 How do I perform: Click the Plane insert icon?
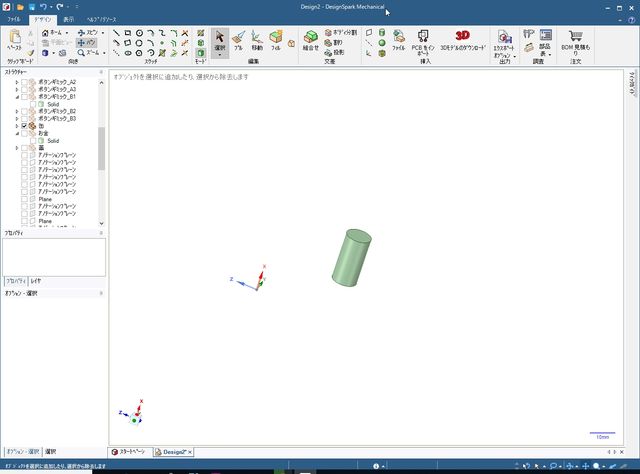point(369,33)
